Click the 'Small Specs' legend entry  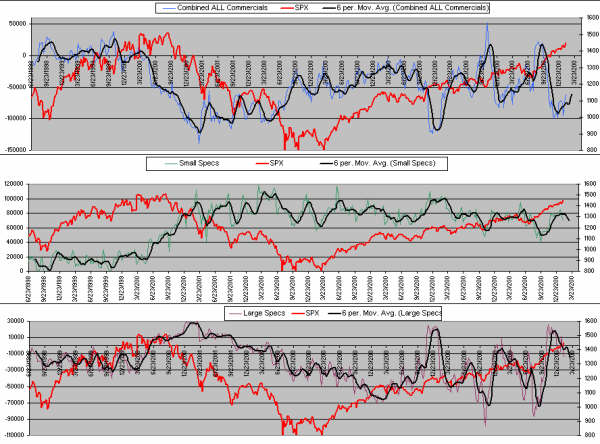(x=192, y=163)
